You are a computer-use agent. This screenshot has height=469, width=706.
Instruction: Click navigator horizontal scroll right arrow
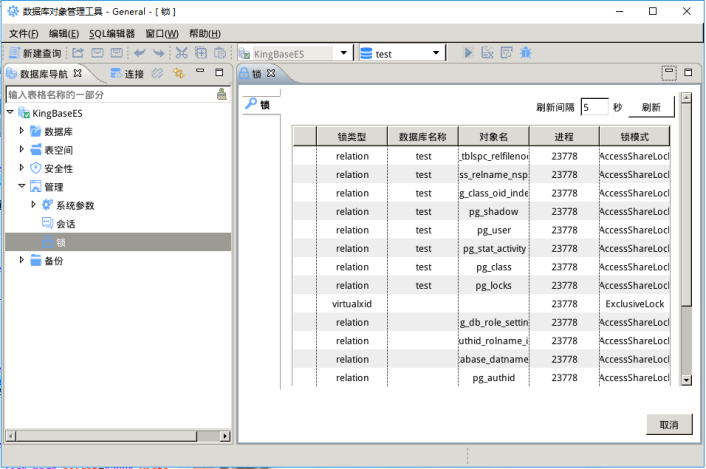pyautogui.click(x=225, y=436)
